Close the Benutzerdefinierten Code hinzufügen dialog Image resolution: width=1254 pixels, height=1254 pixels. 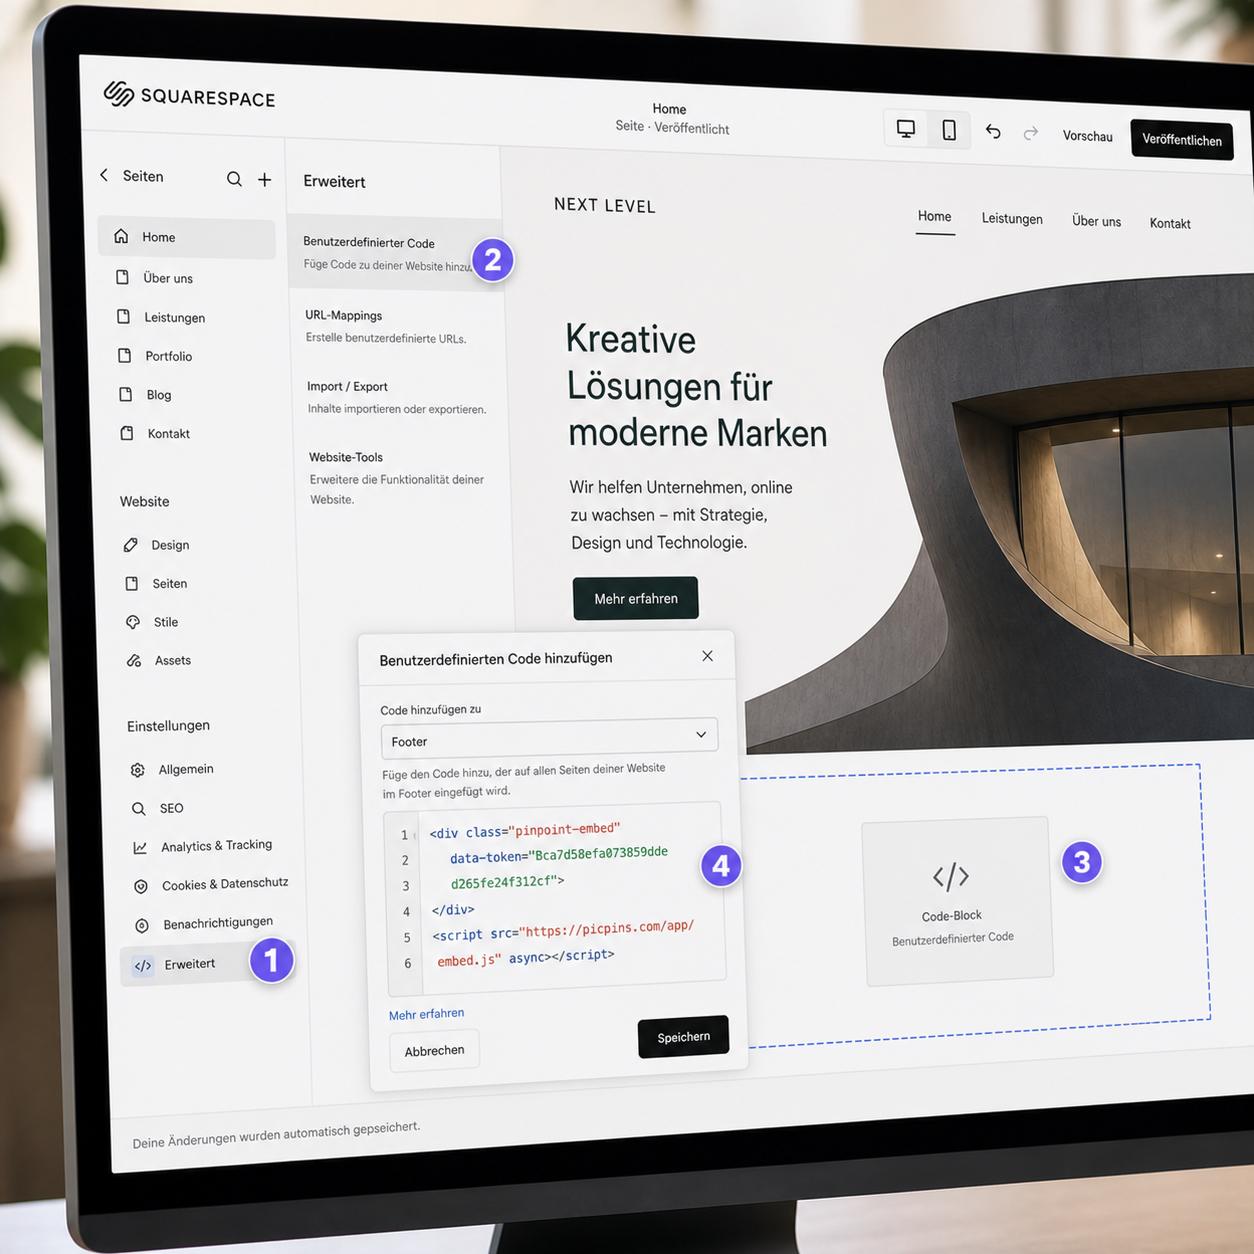pos(708,656)
